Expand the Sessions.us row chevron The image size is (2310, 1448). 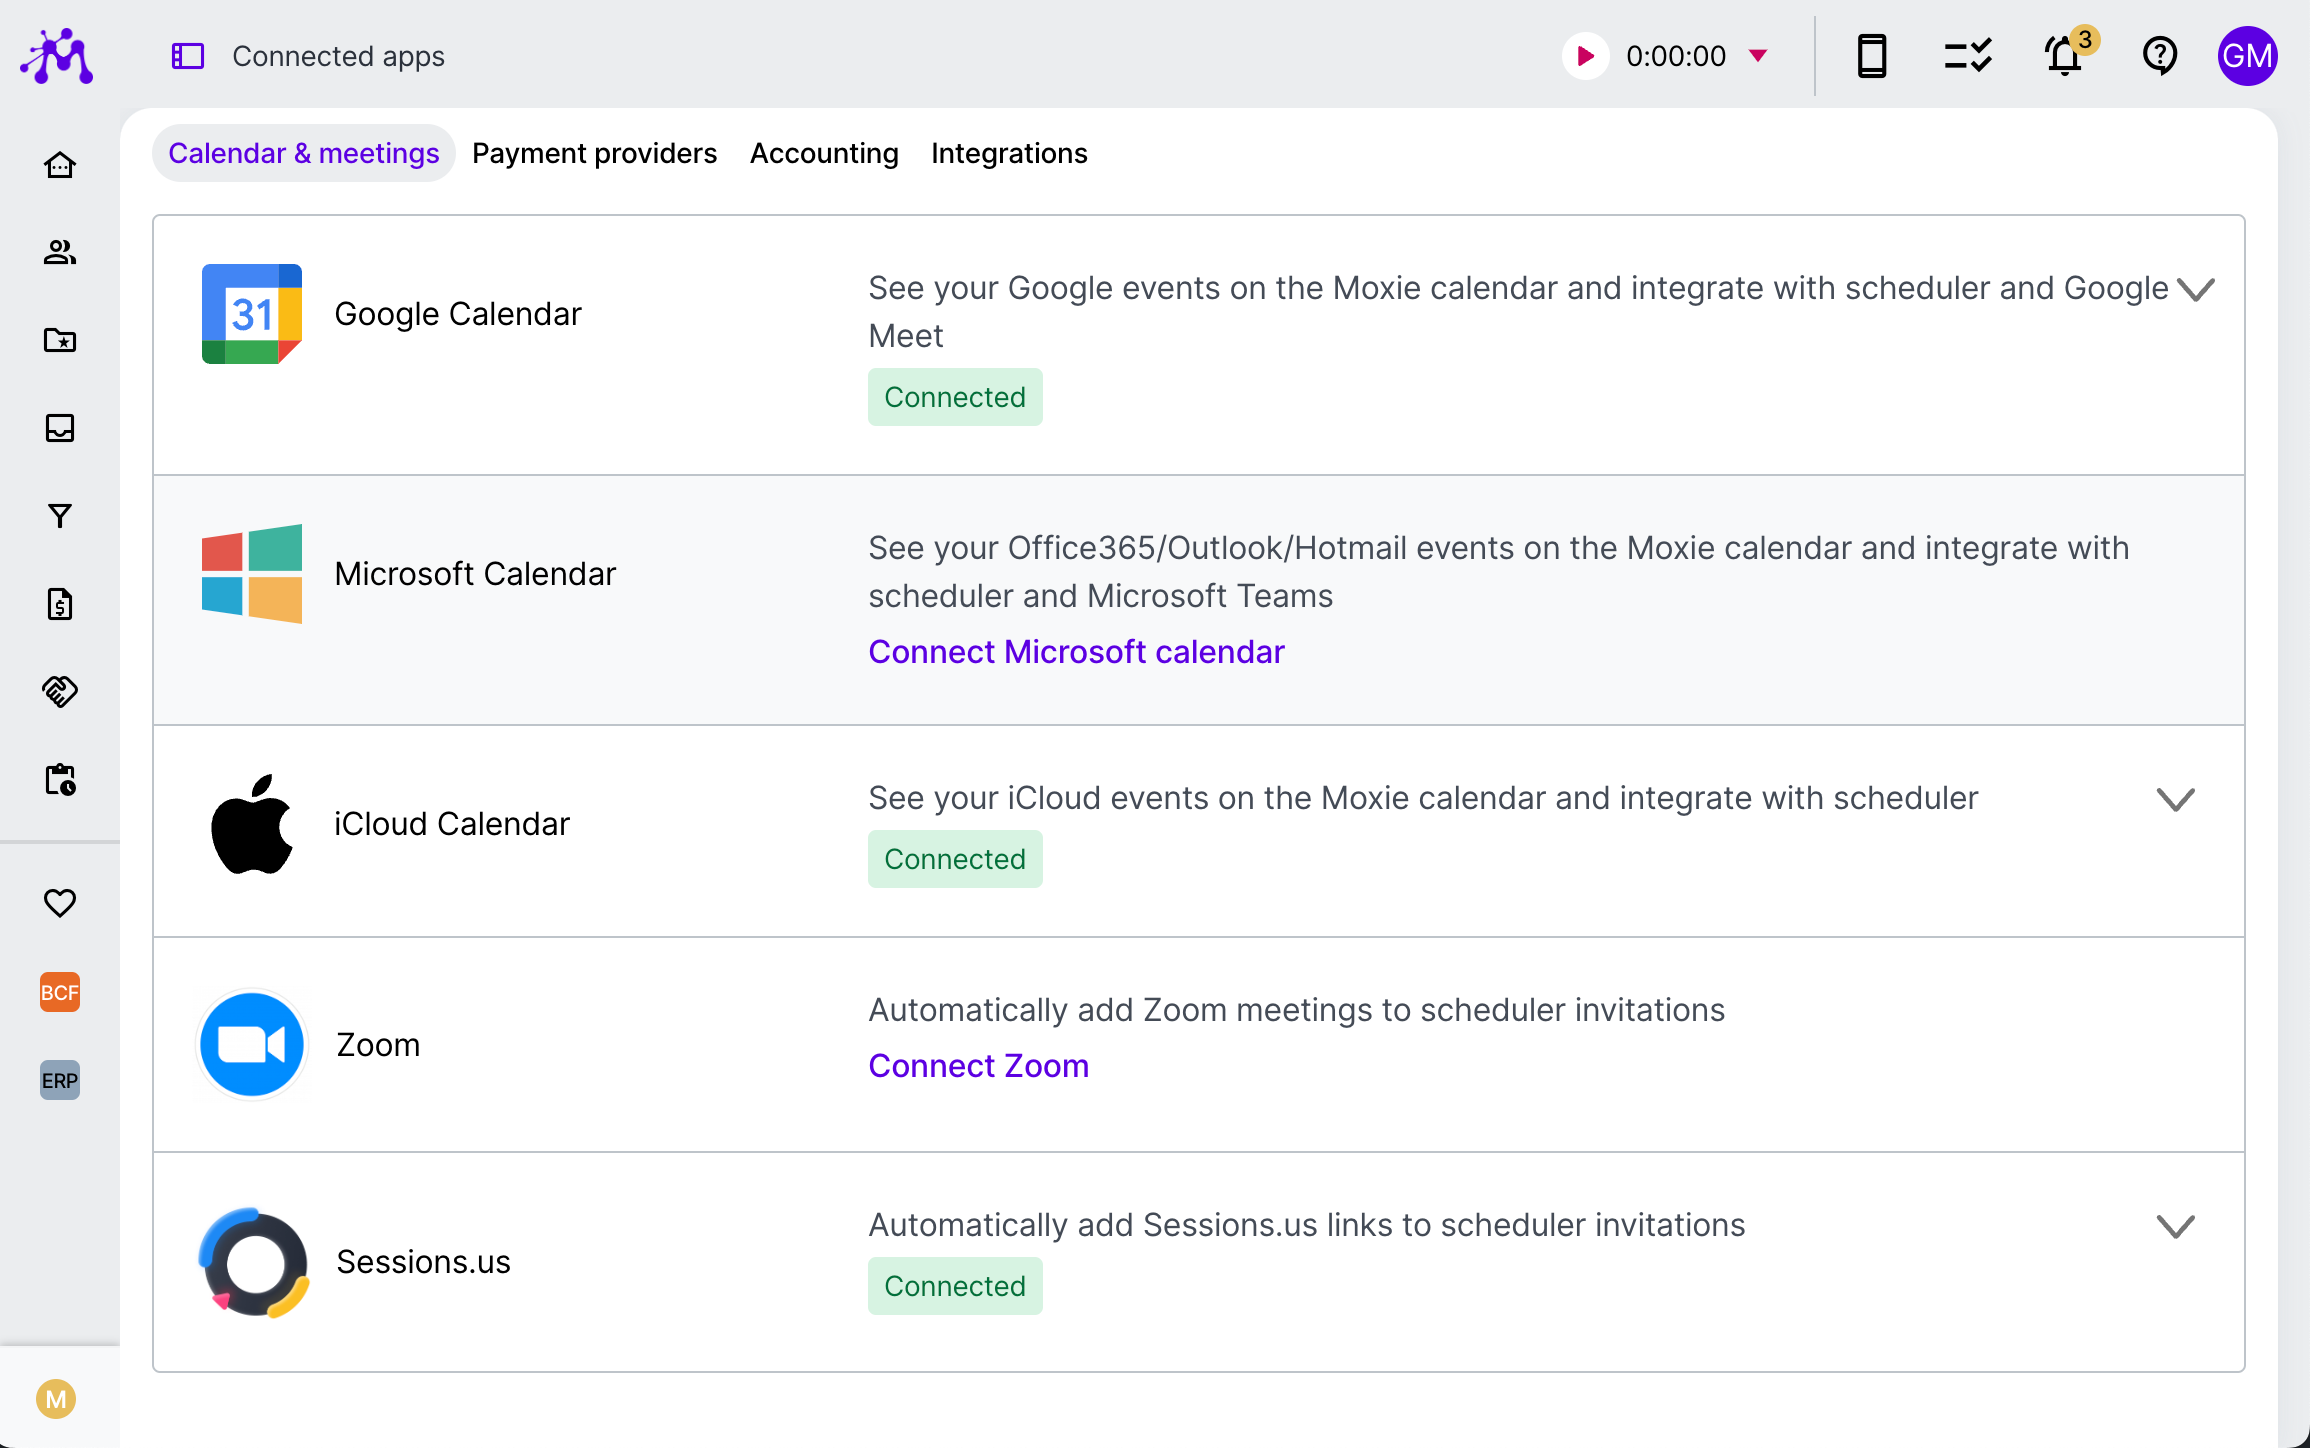(x=2176, y=1227)
